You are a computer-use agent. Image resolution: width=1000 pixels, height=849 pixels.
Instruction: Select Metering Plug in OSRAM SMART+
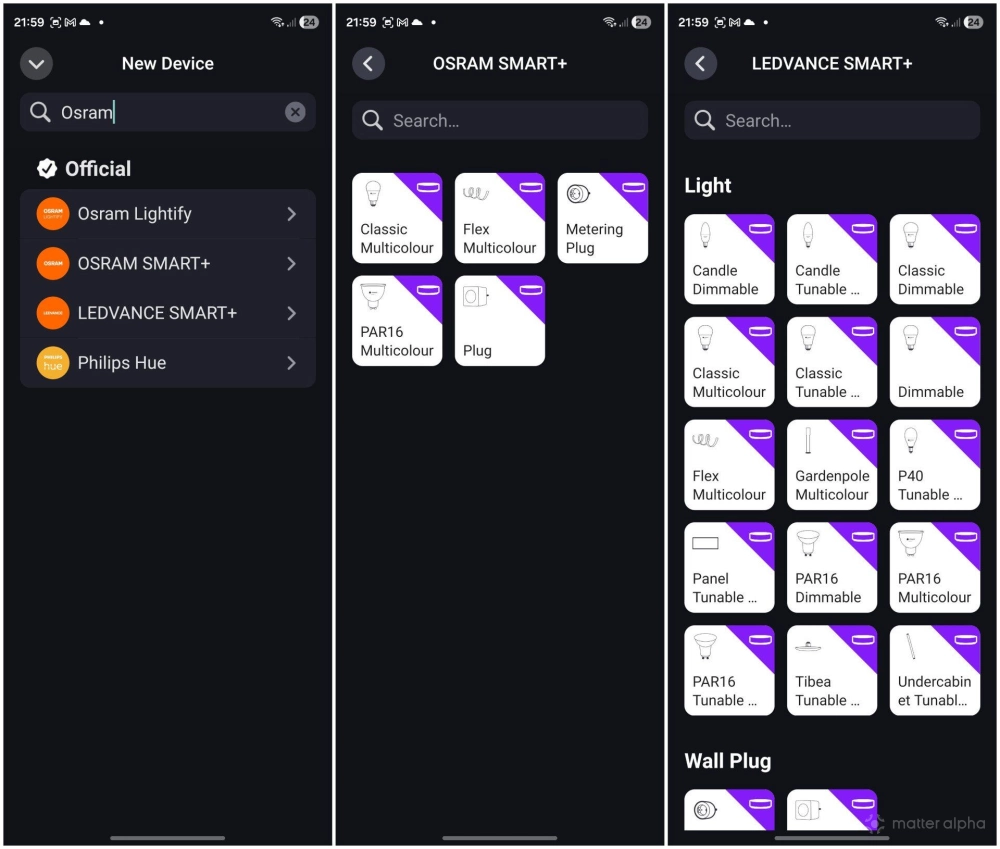(603, 218)
